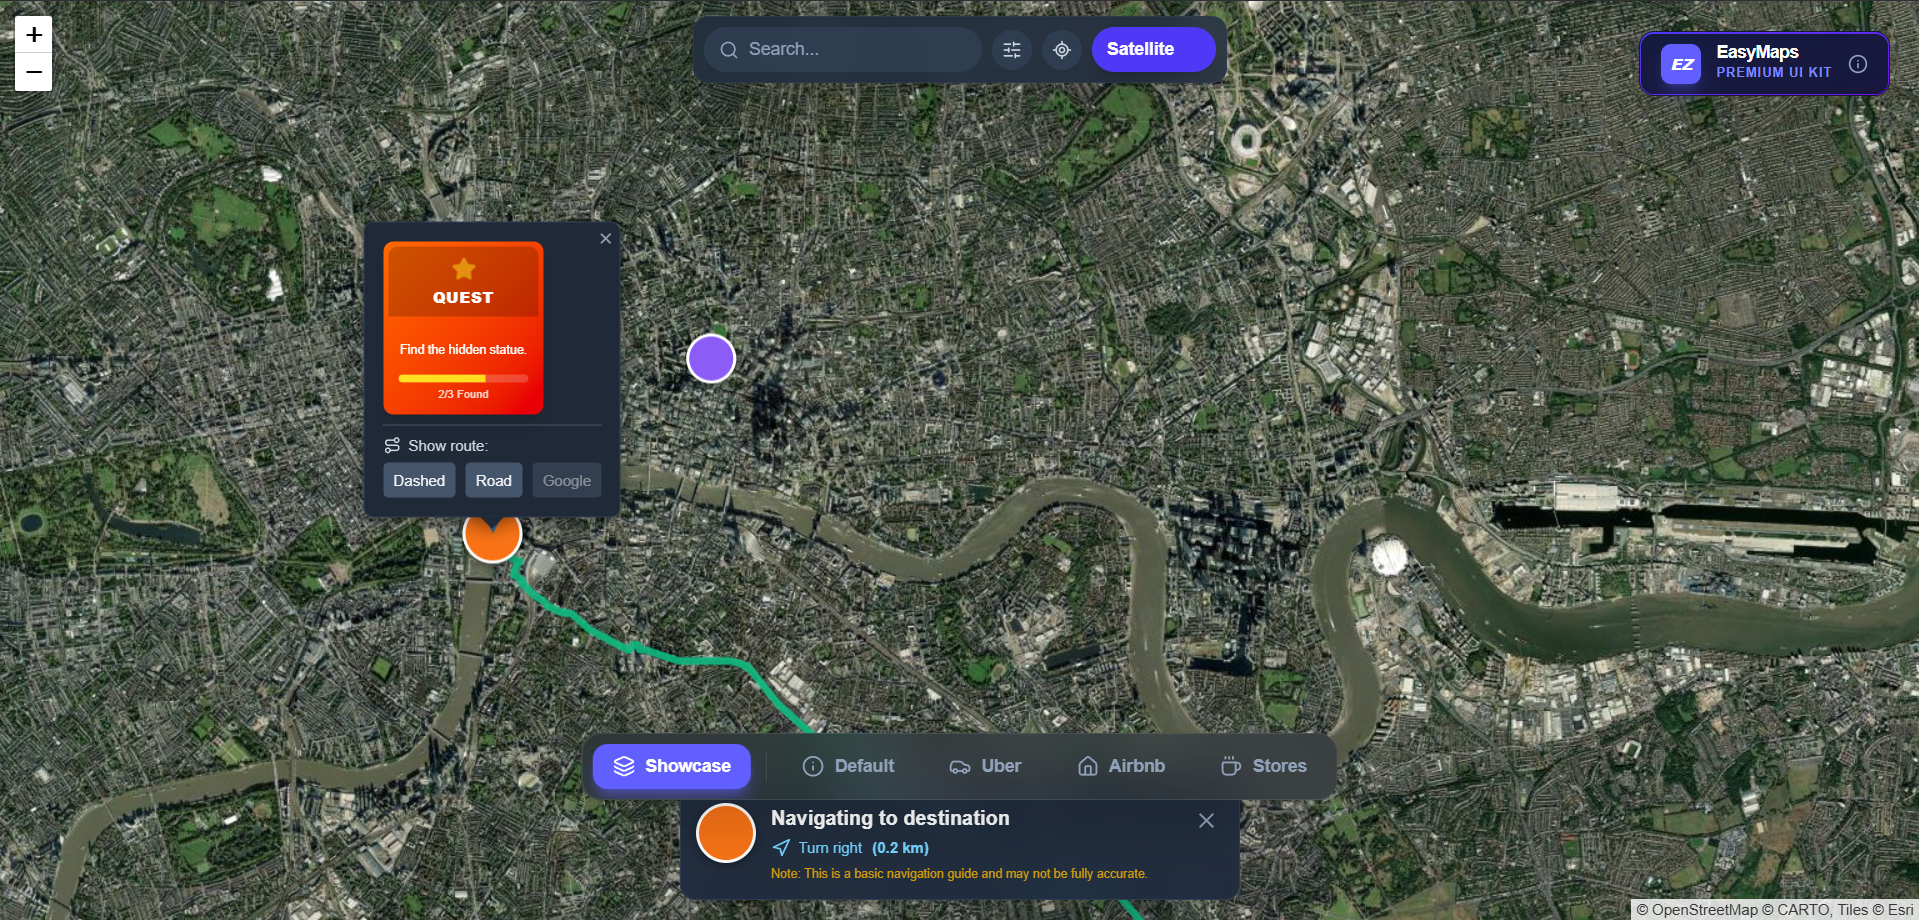Close the quest popup

pos(605,238)
